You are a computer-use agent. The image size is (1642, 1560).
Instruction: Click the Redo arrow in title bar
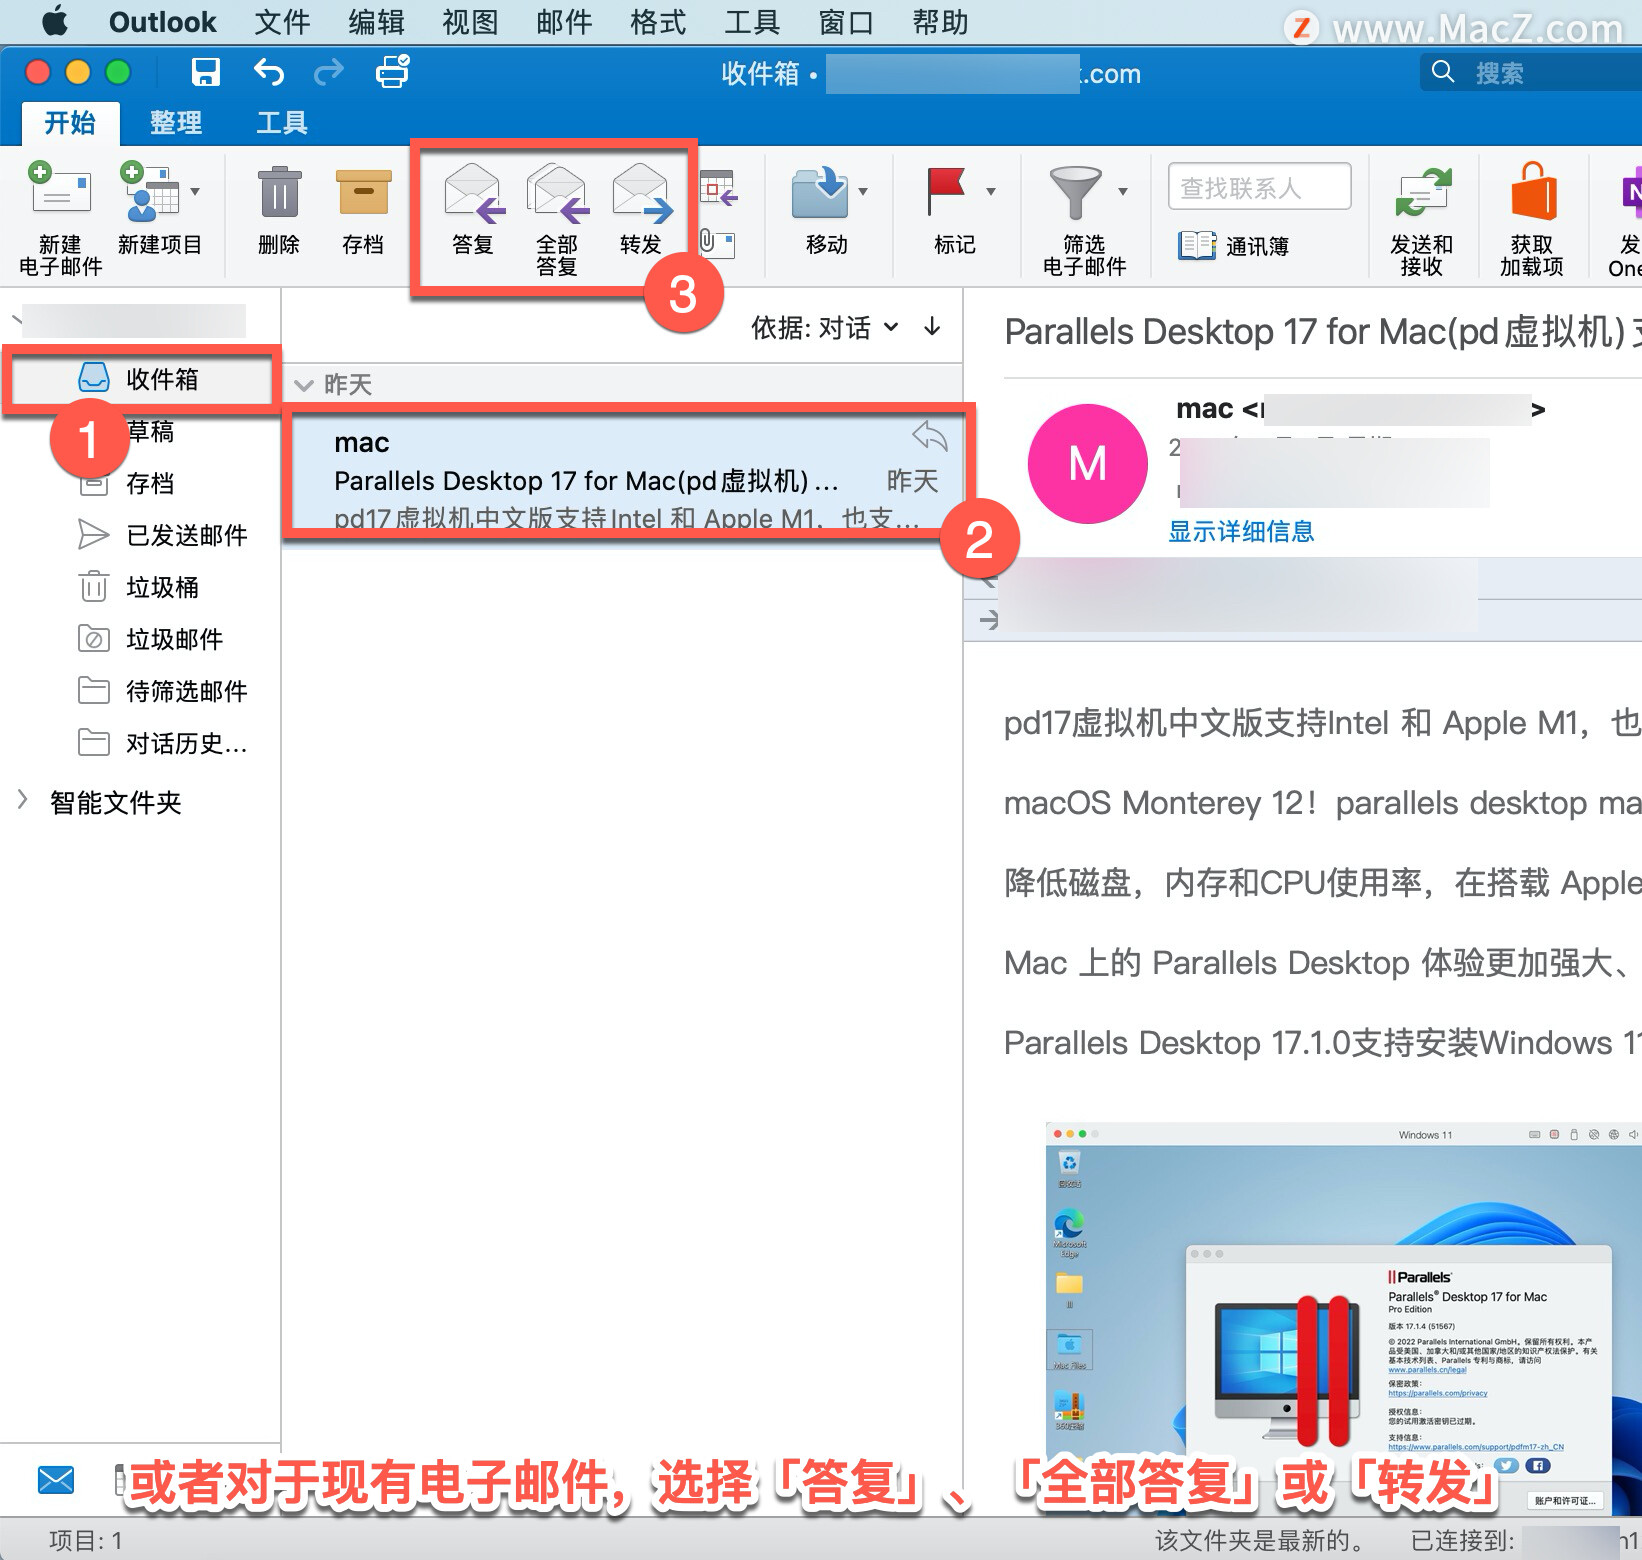click(x=328, y=72)
